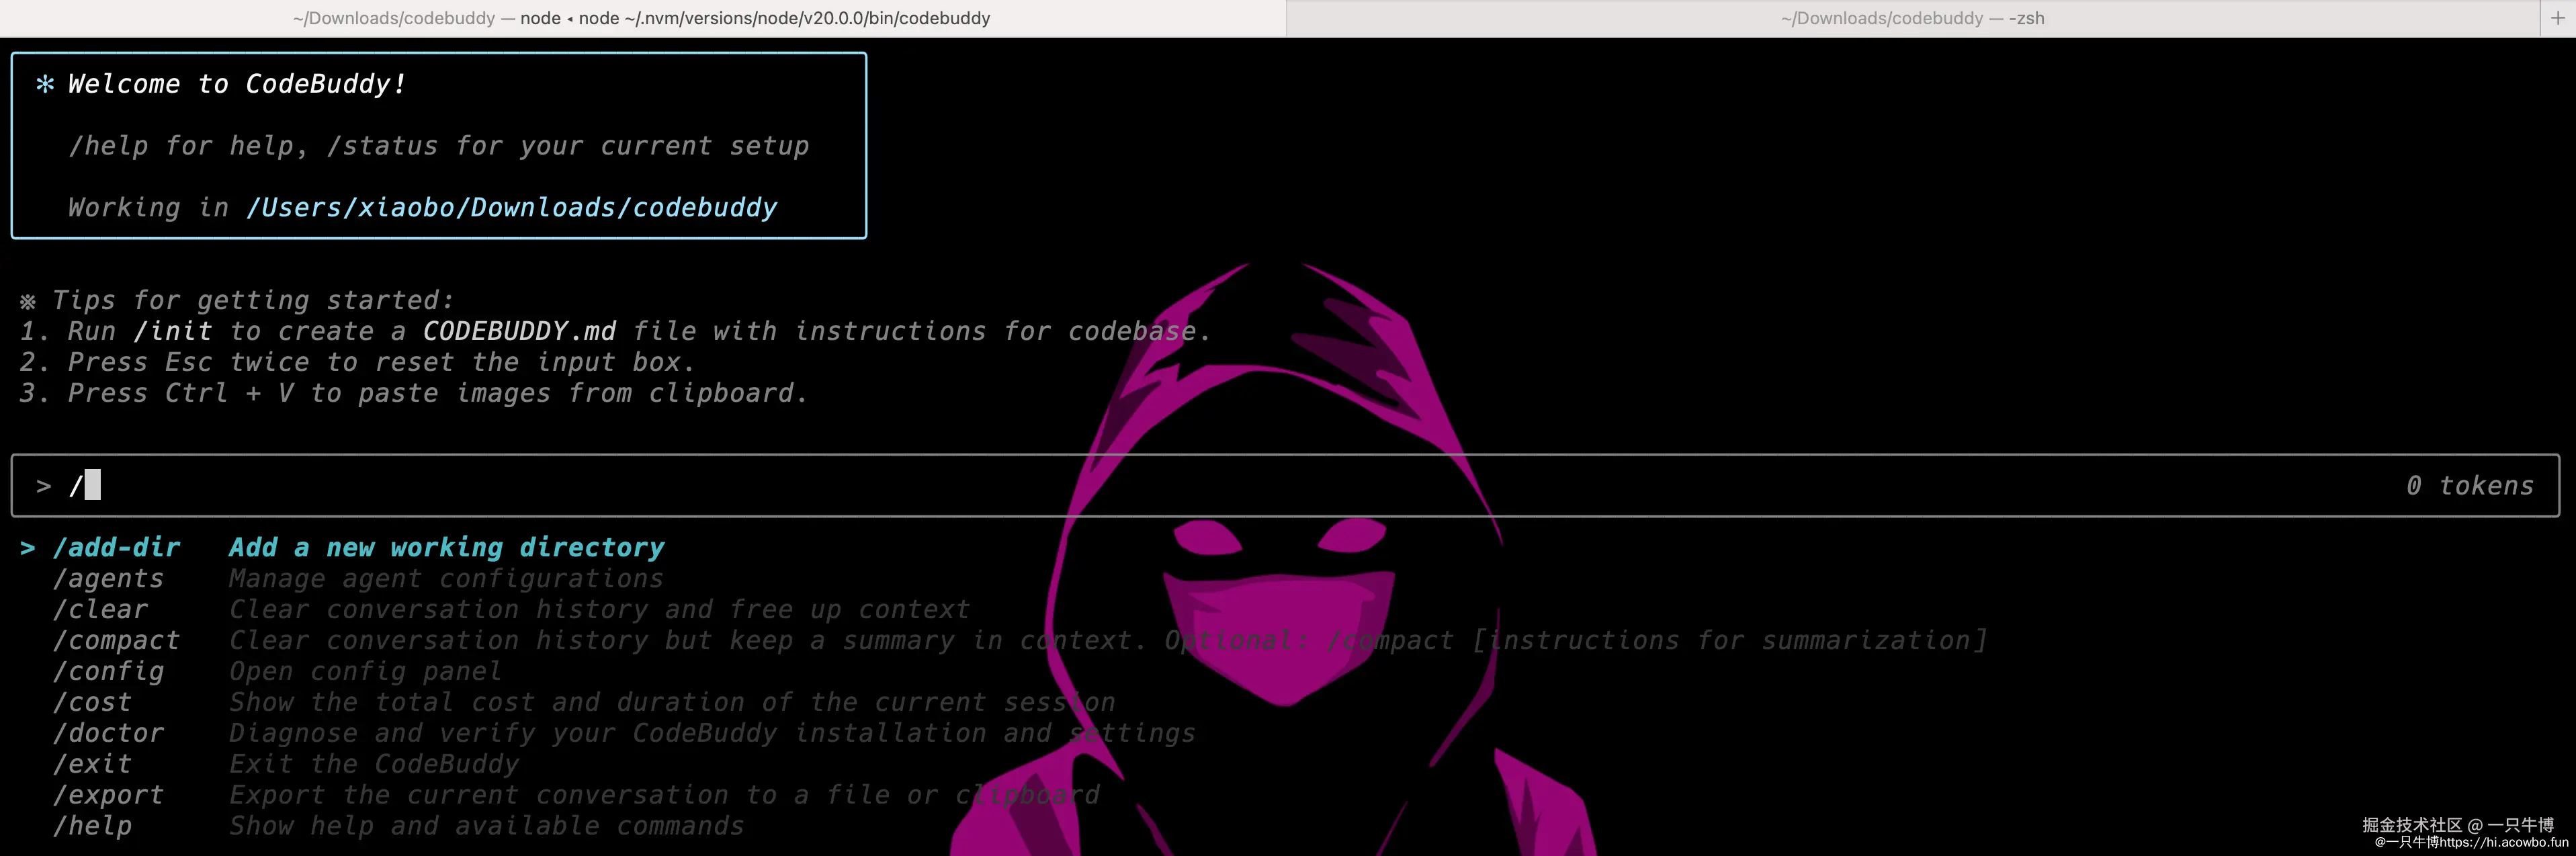Select the /config command entry
The height and width of the screenshot is (856, 2576).
[108, 672]
